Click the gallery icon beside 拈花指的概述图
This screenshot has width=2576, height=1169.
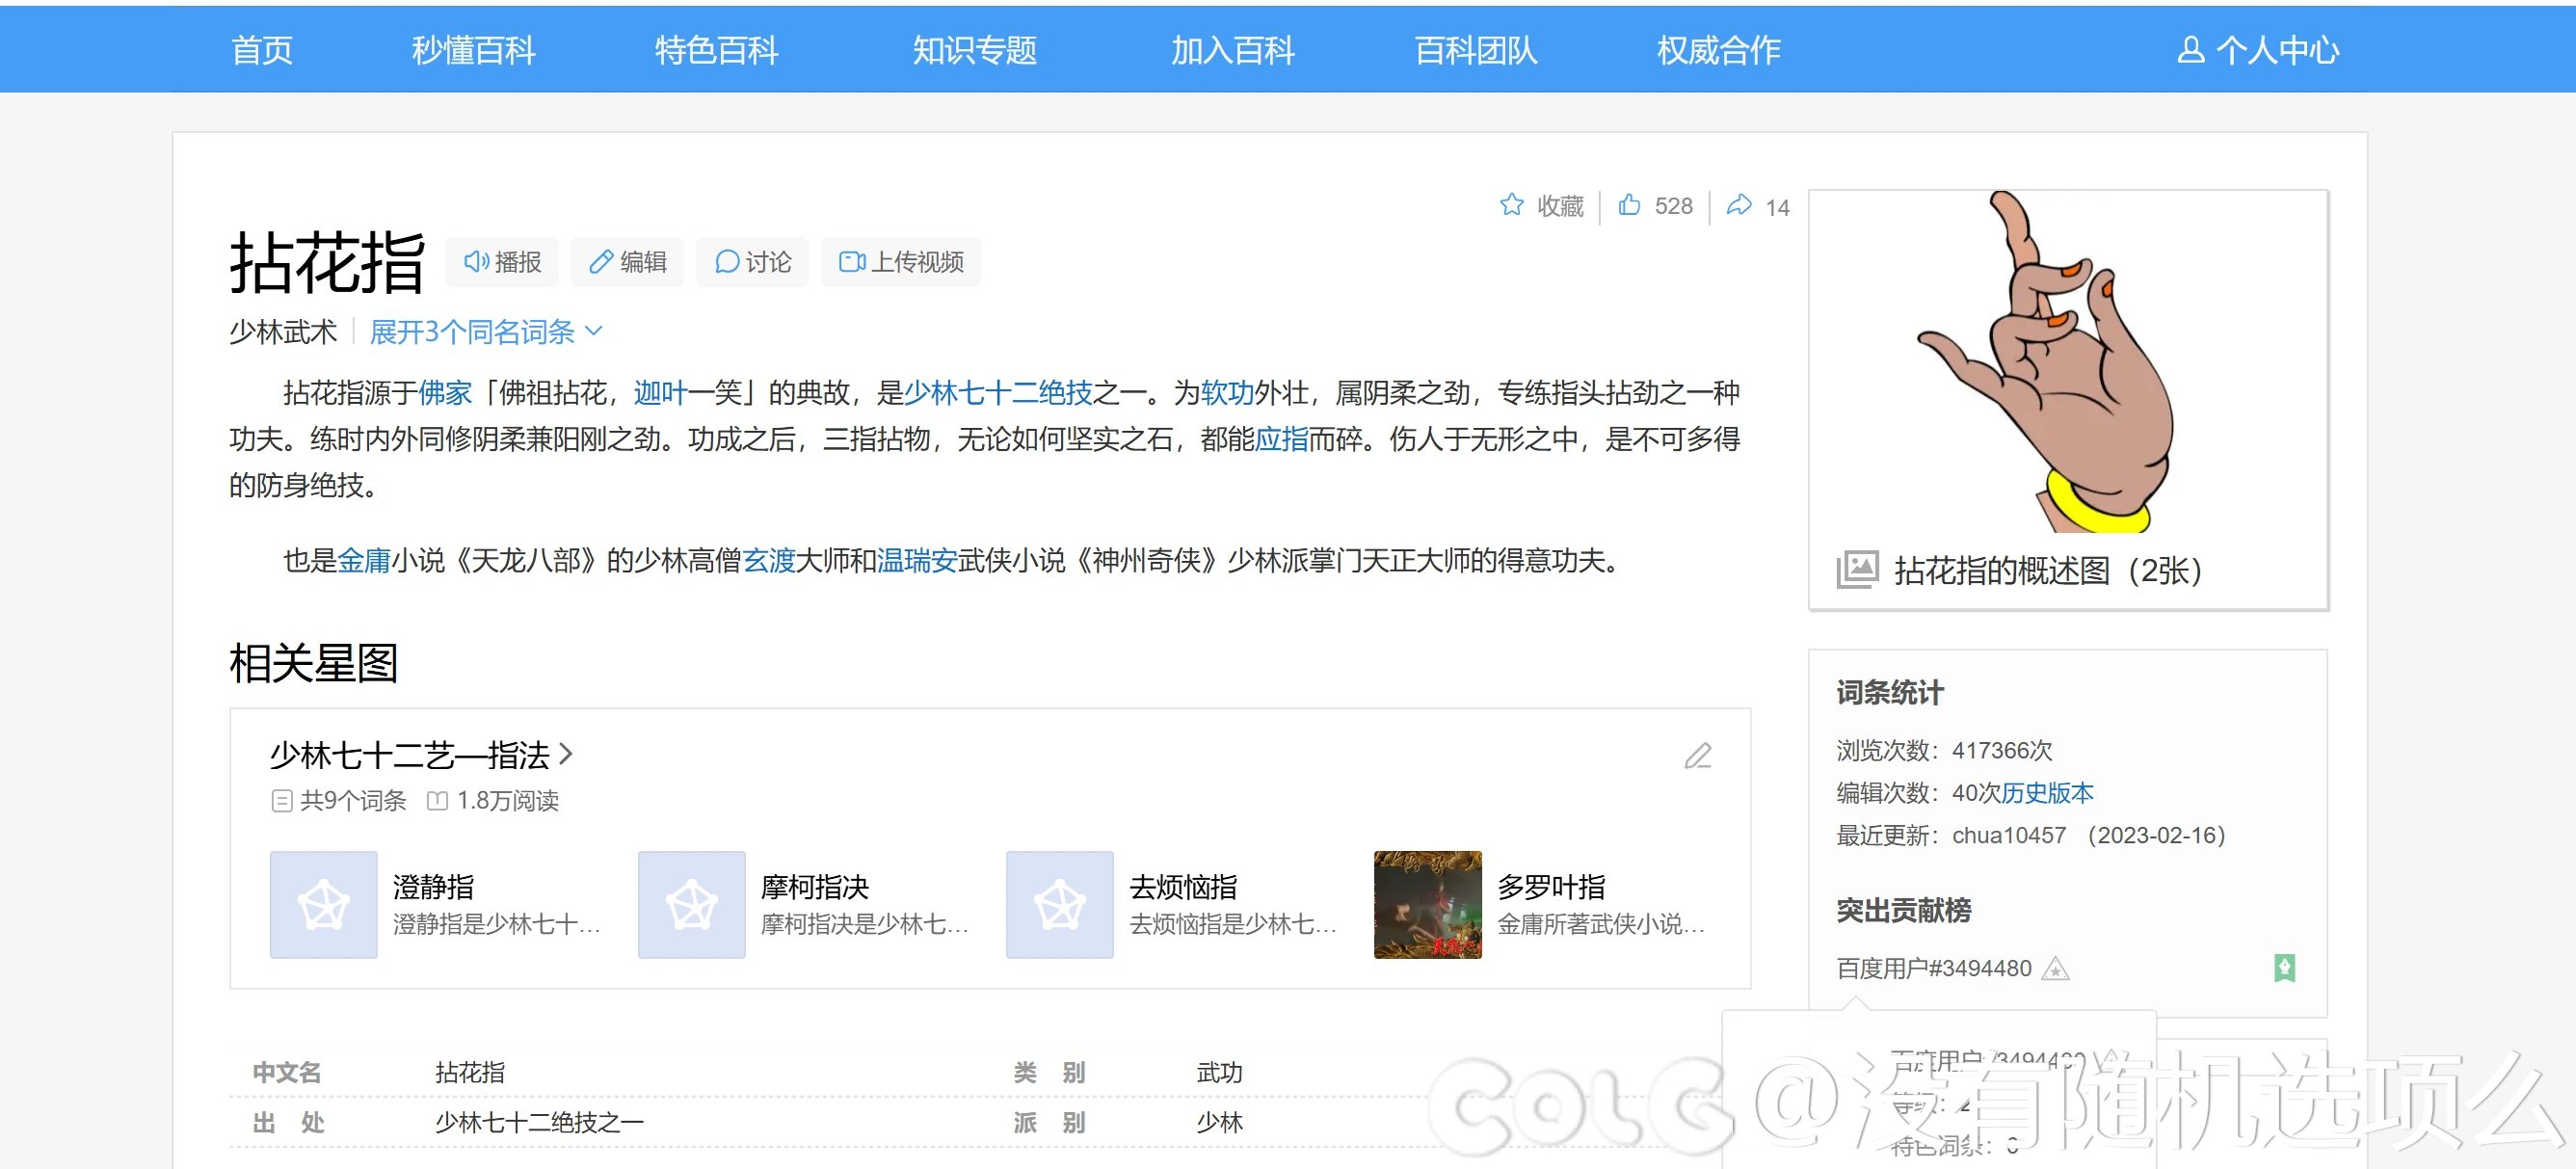(x=1857, y=570)
